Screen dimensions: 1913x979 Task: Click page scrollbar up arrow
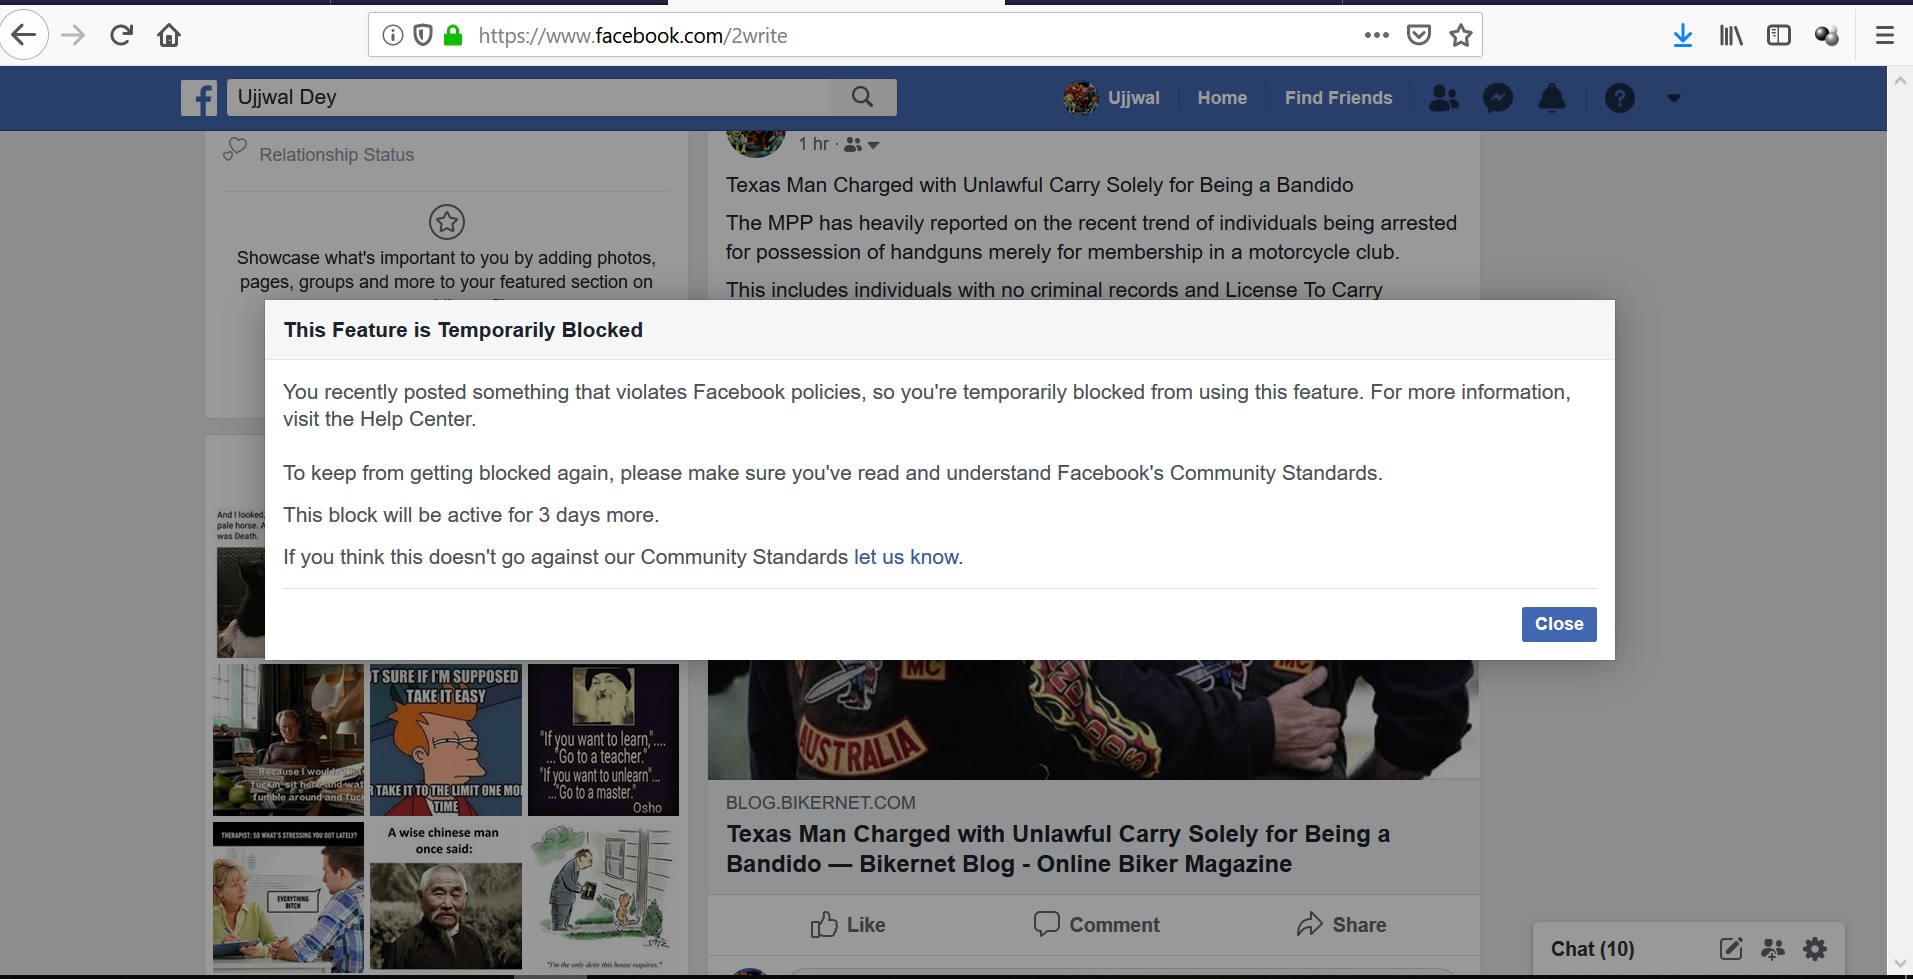coord(1900,81)
